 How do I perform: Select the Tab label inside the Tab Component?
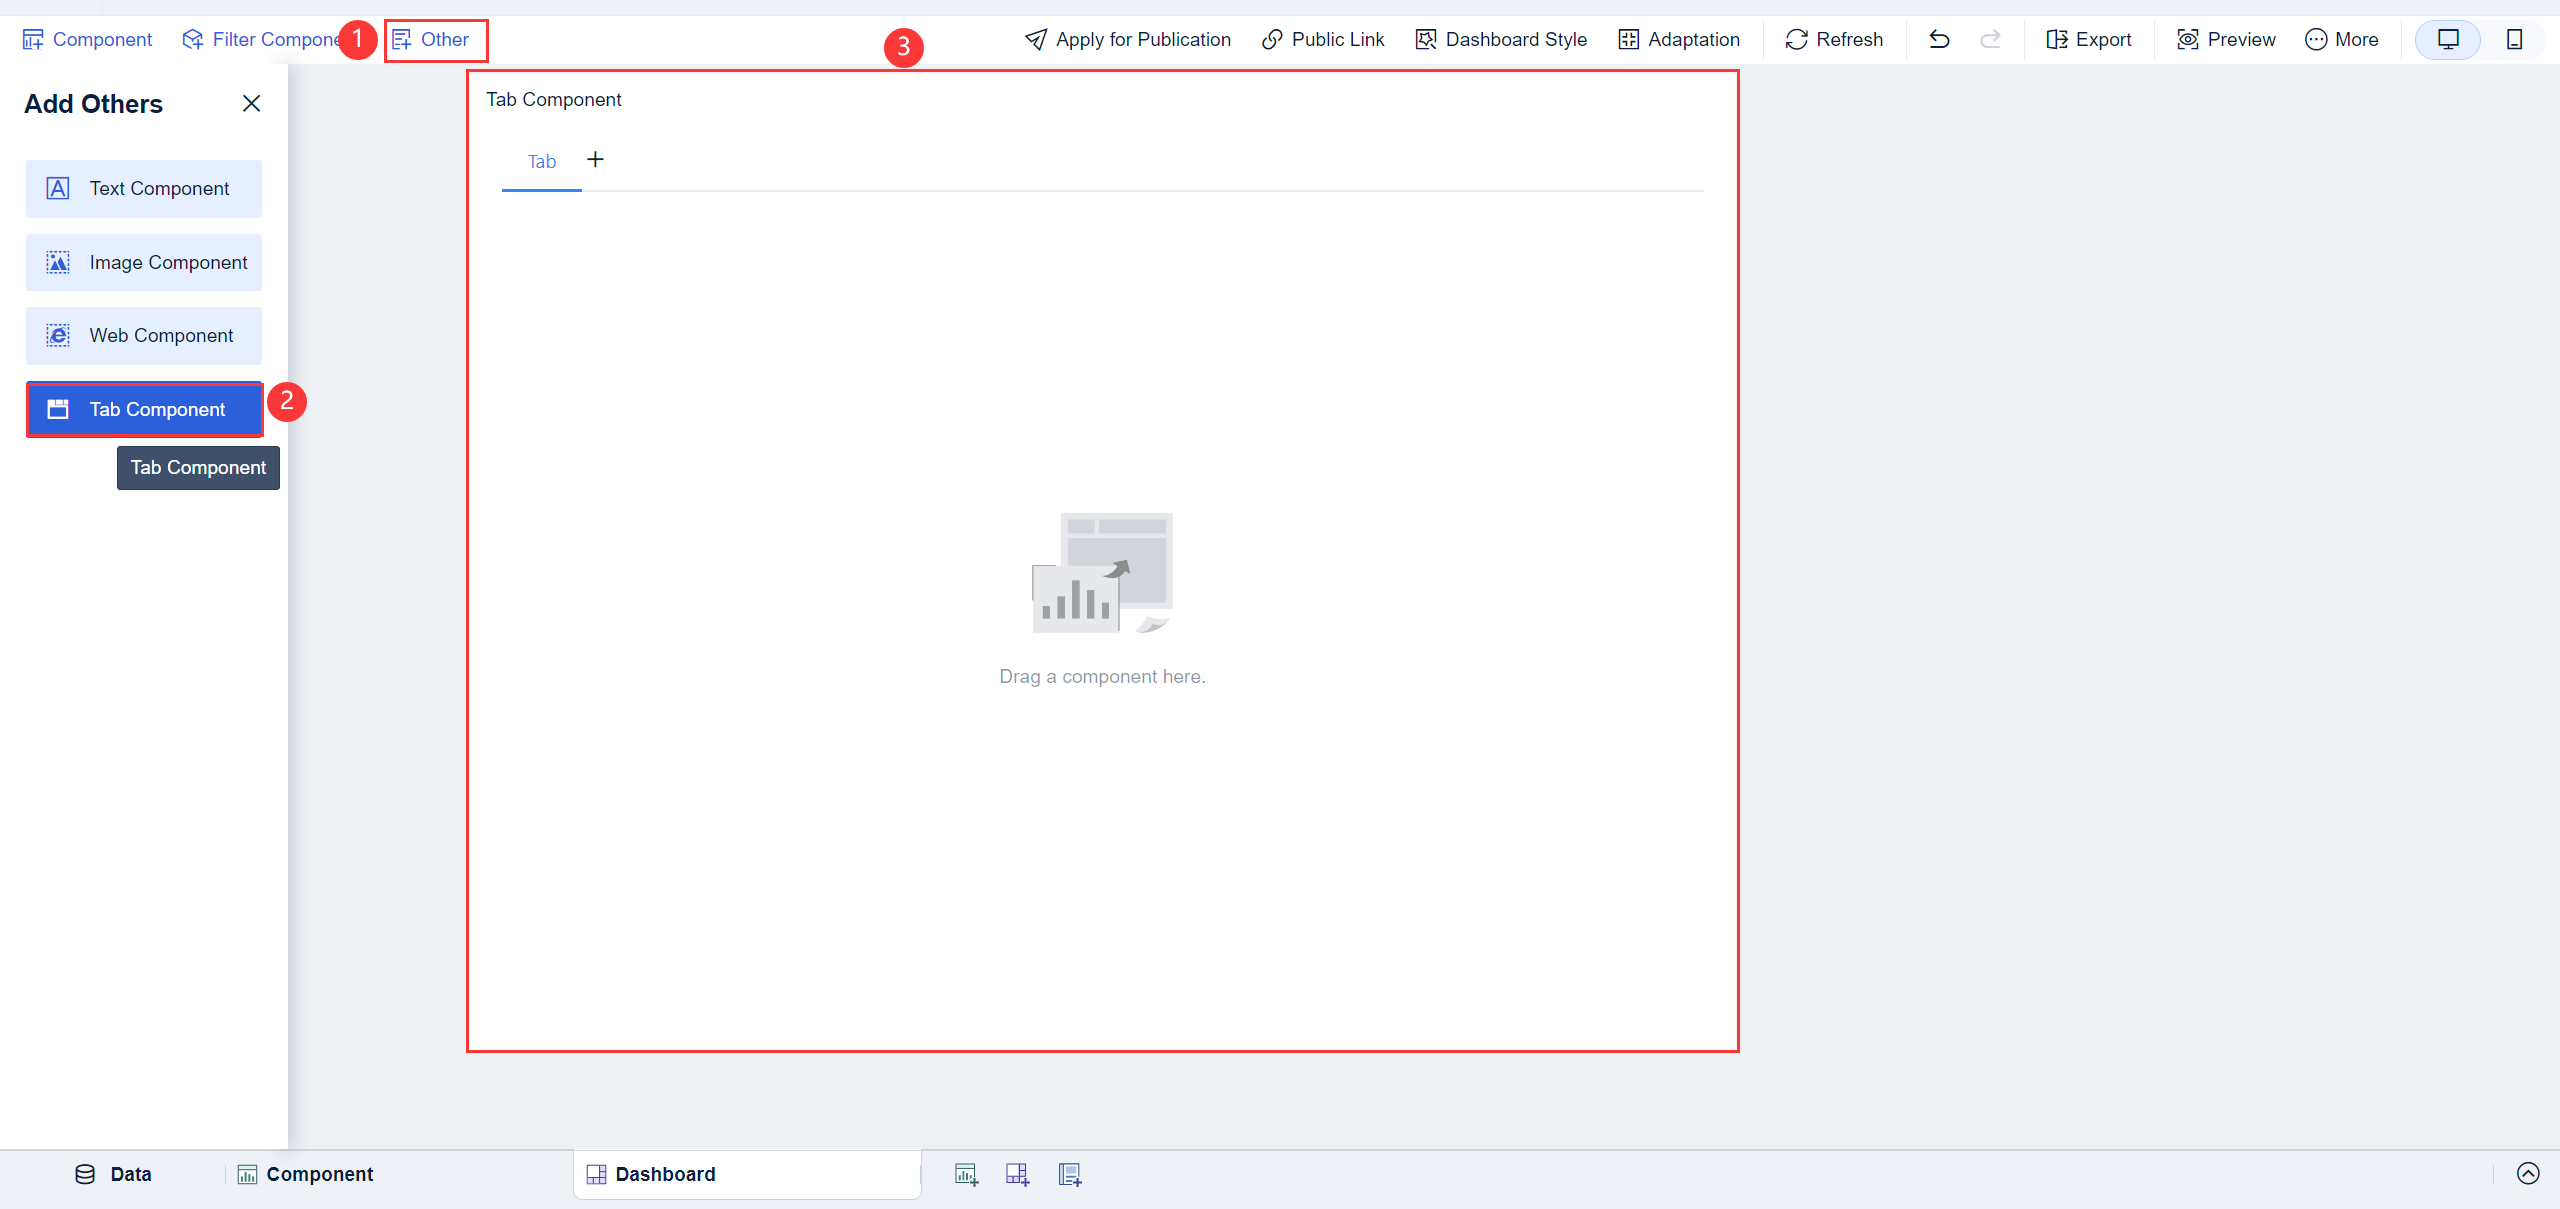[x=541, y=161]
